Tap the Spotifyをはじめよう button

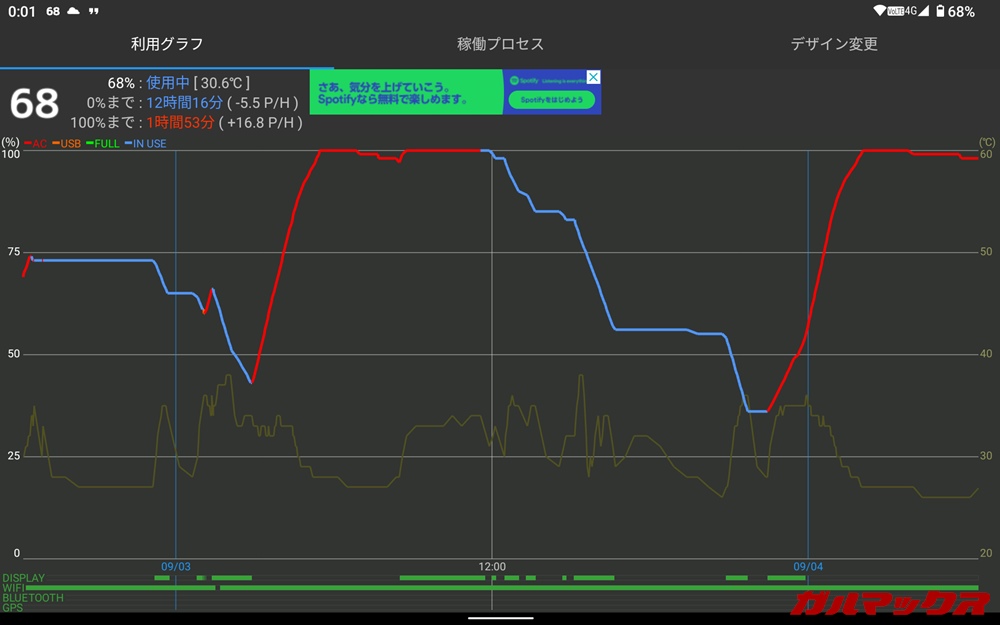pos(551,100)
